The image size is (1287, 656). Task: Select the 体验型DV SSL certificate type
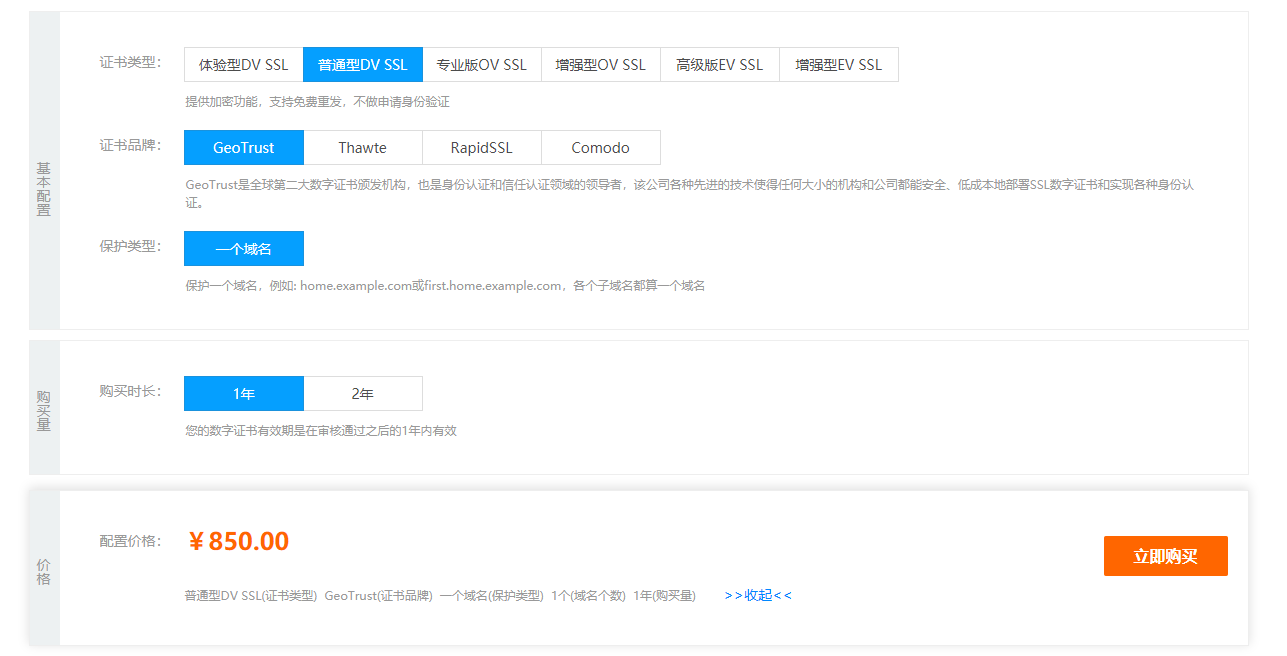[243, 65]
